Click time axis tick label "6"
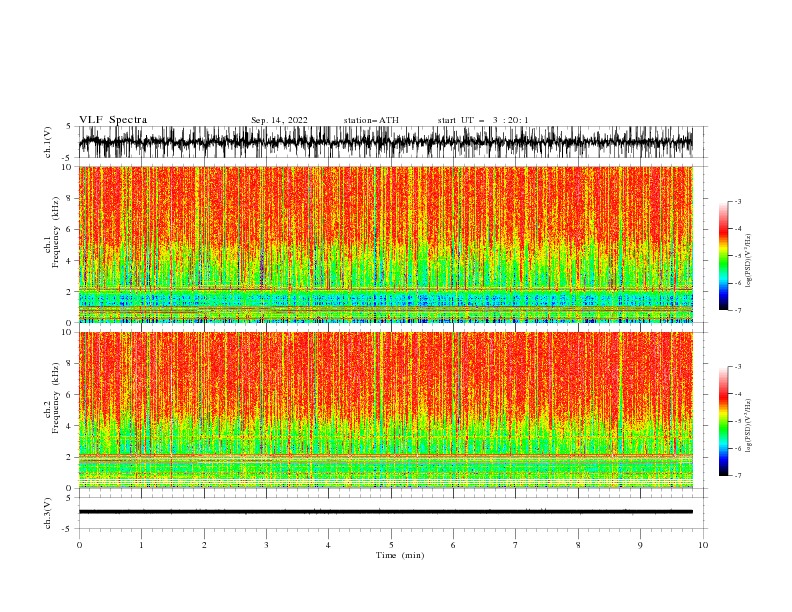792x612 pixels. pyautogui.click(x=453, y=545)
